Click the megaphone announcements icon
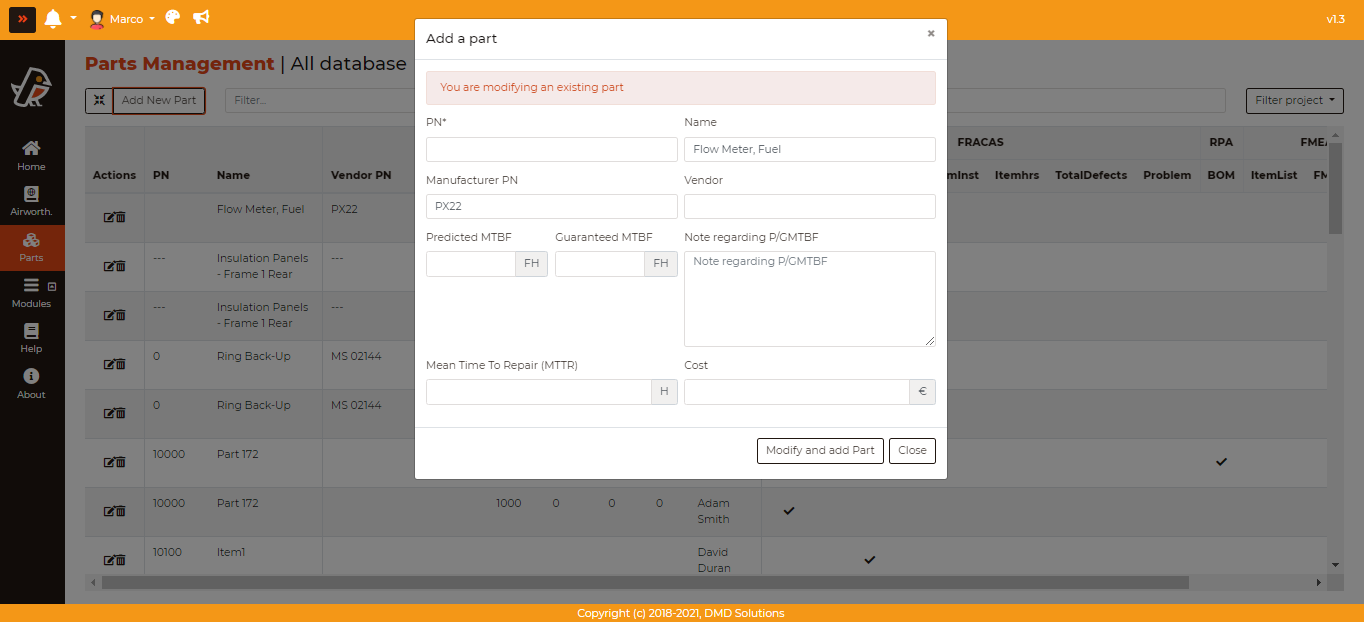This screenshot has height=622, width=1364. pyautogui.click(x=201, y=18)
